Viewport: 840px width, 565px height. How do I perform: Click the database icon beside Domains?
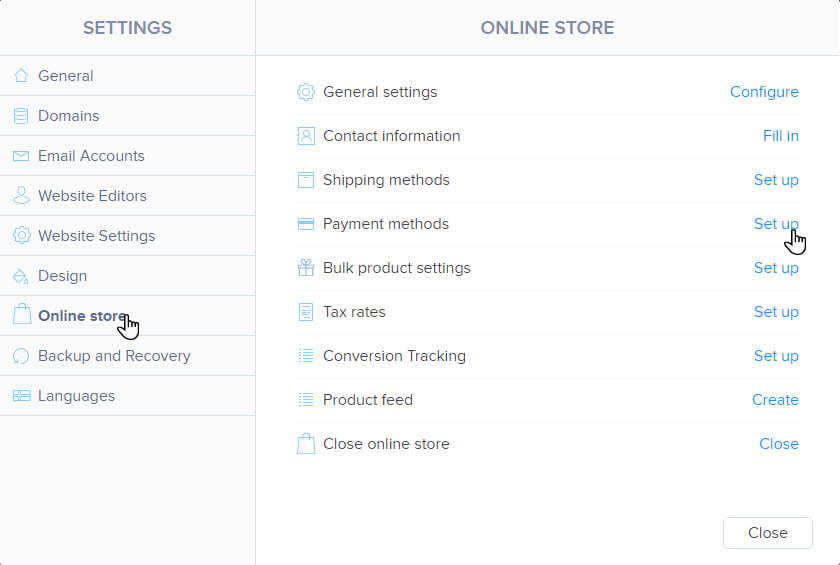point(21,116)
